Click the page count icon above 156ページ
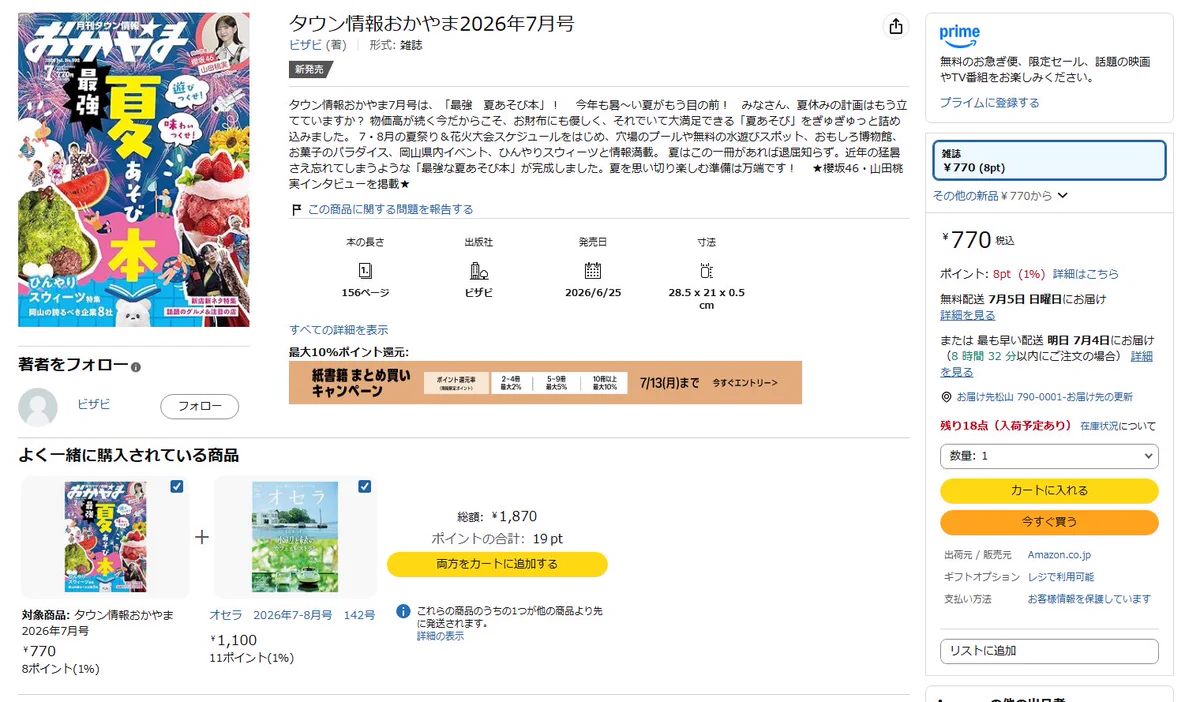The height and width of the screenshot is (702, 1200). [365, 270]
